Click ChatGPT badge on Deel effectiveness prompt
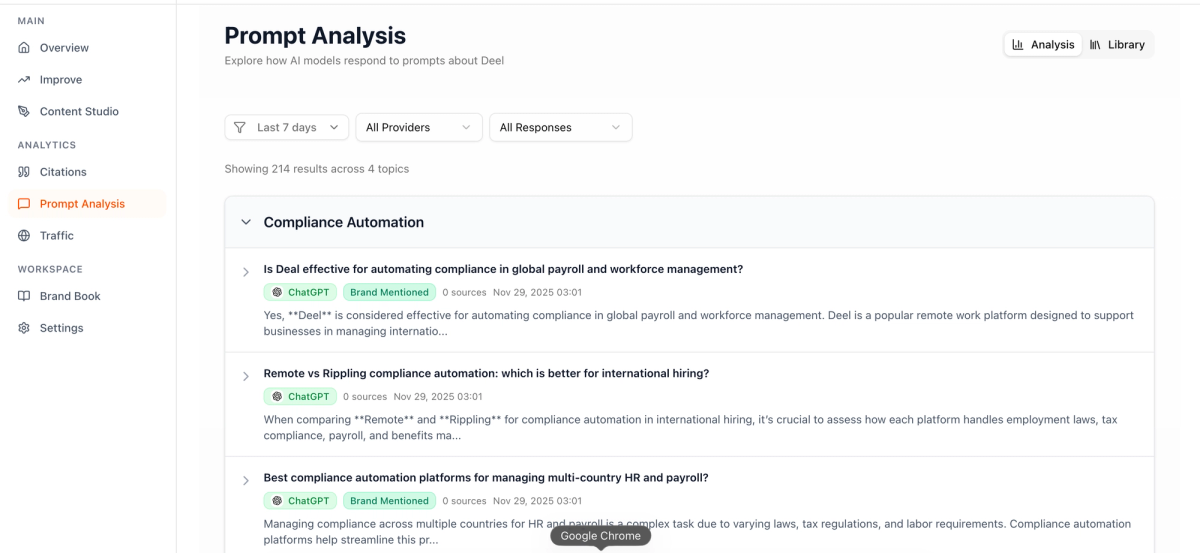 (301, 293)
